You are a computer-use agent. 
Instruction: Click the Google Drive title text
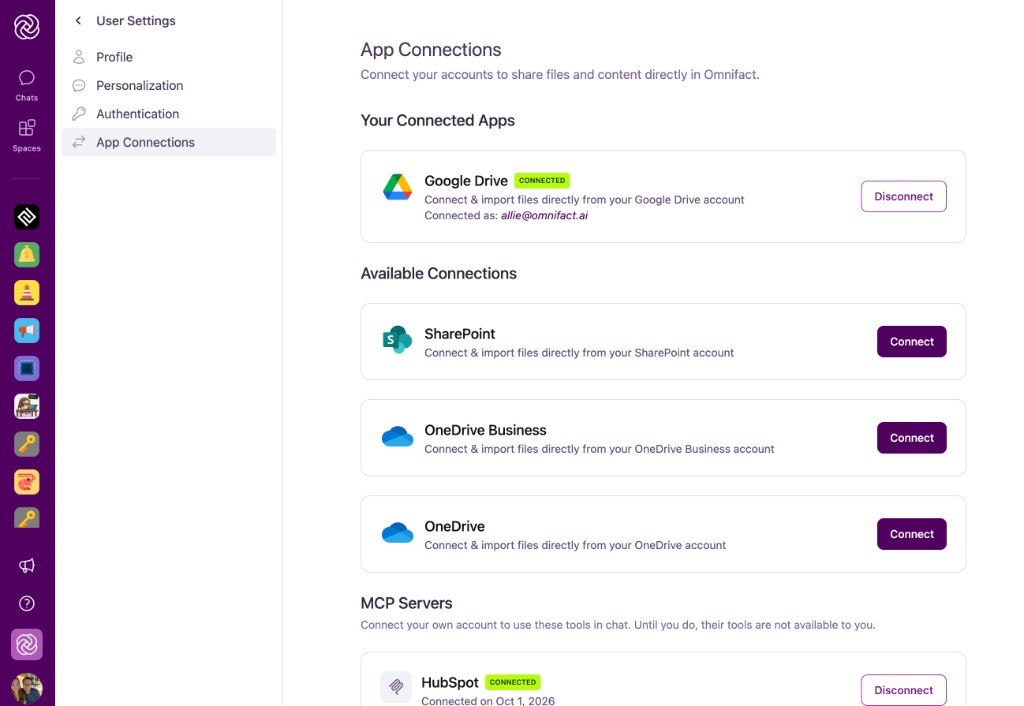point(466,181)
